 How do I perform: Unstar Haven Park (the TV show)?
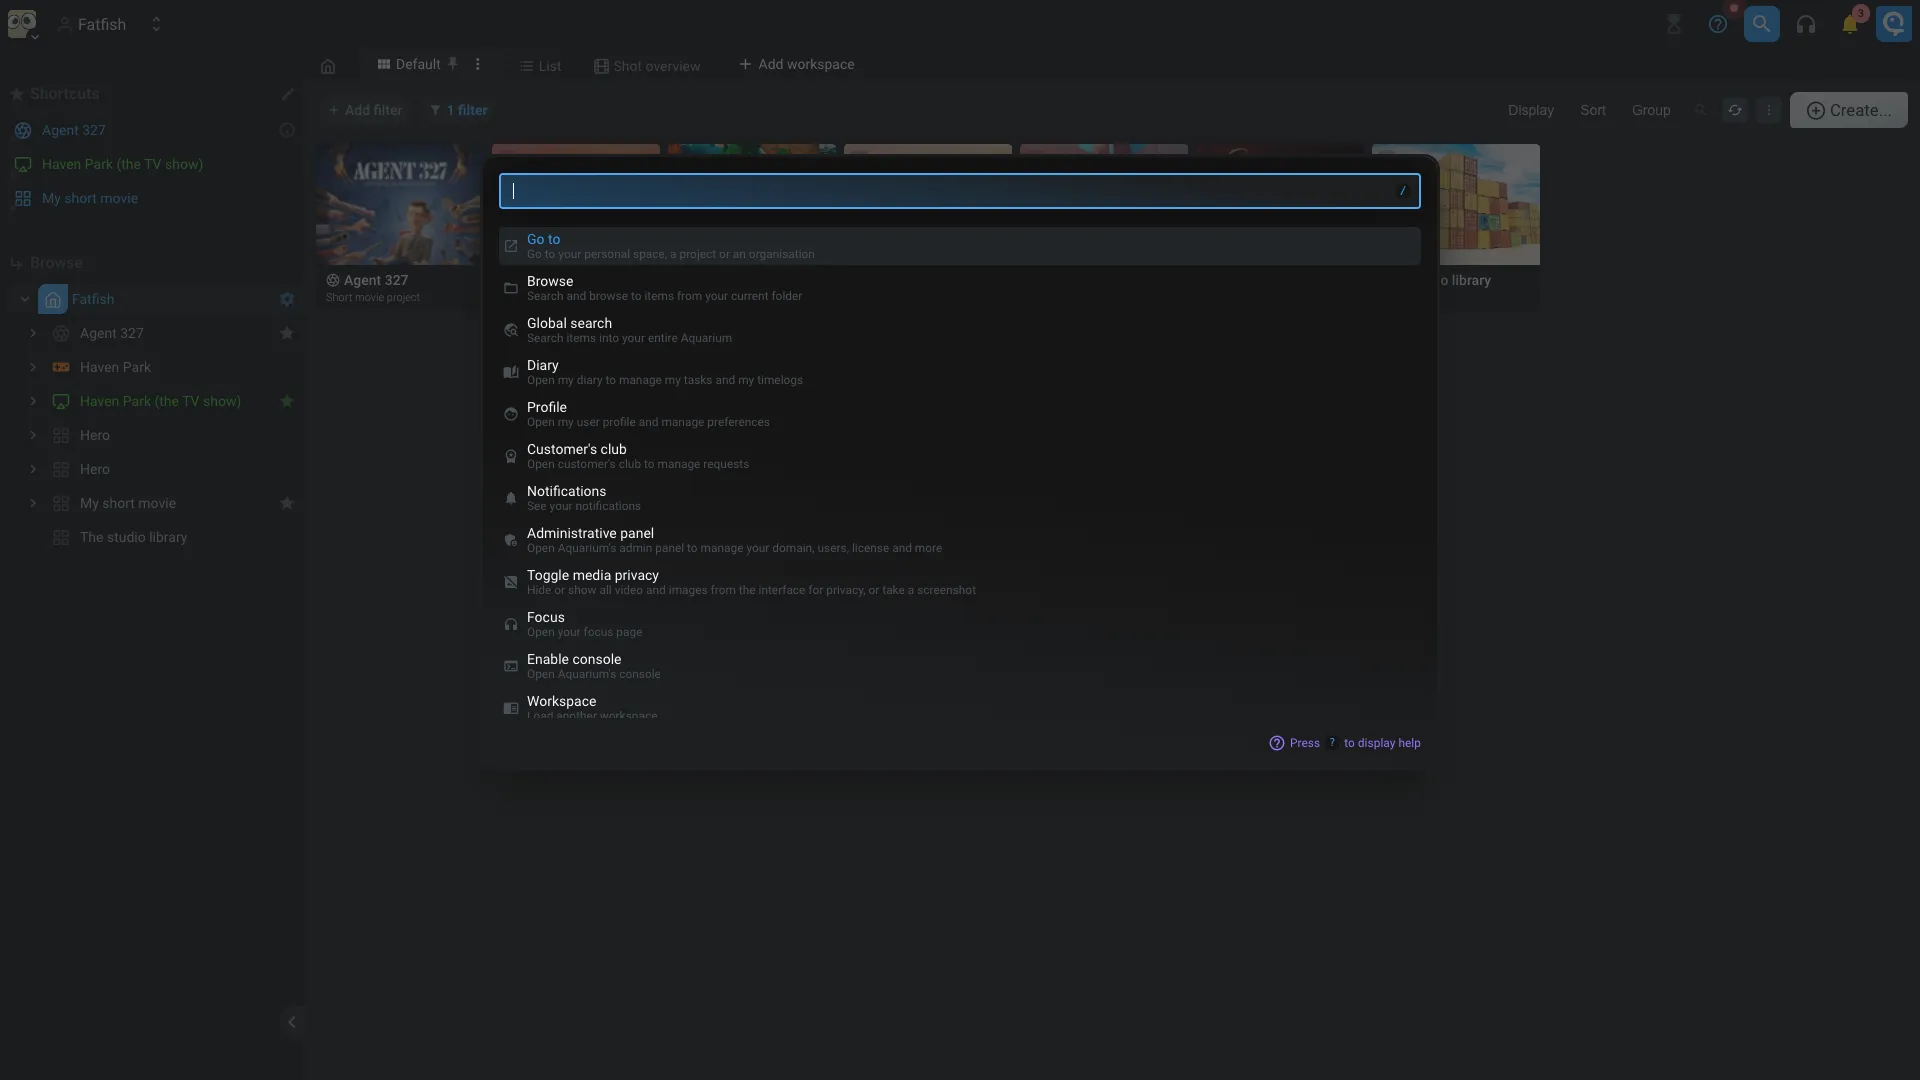coord(287,401)
